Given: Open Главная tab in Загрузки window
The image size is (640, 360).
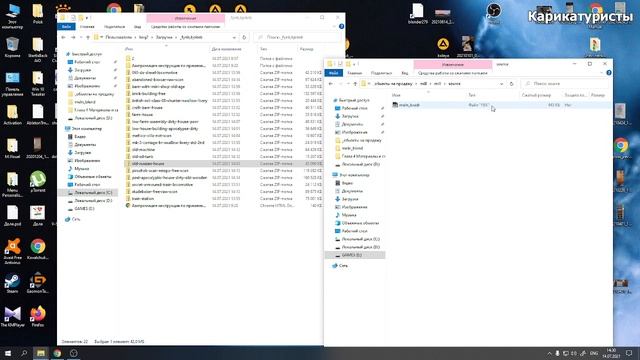Looking at the screenshot, I should [x=87, y=27].
